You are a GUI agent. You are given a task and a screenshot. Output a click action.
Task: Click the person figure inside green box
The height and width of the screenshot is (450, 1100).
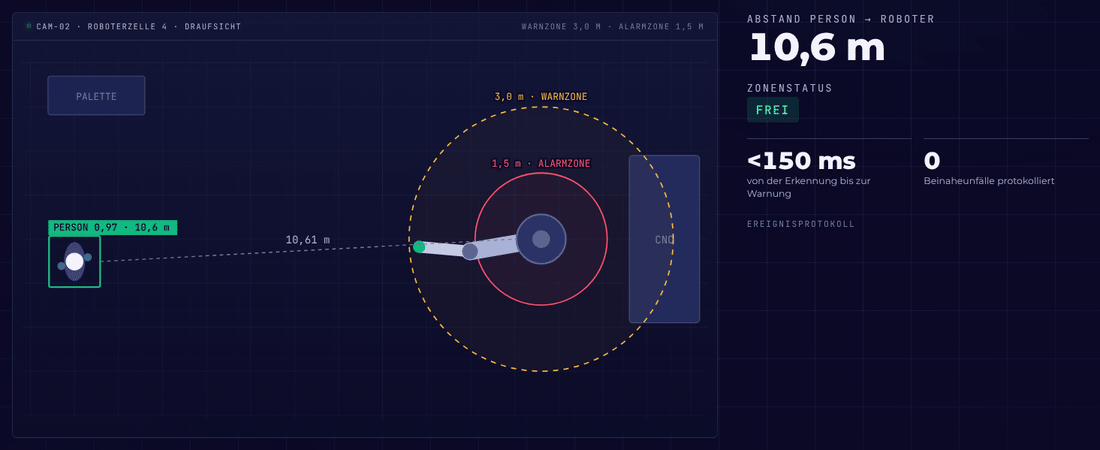coord(74,262)
